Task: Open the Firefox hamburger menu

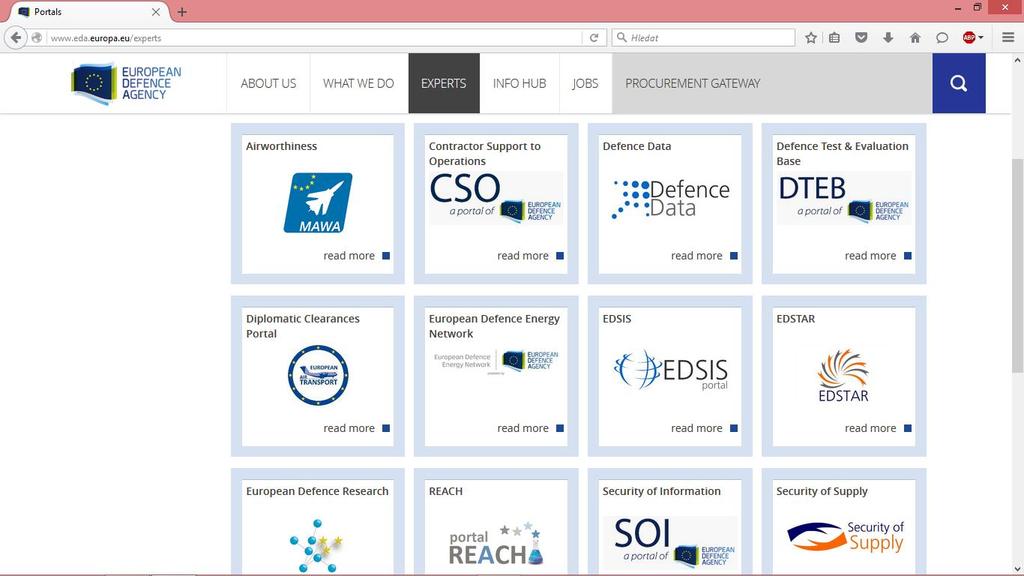Action: pos(1008,38)
